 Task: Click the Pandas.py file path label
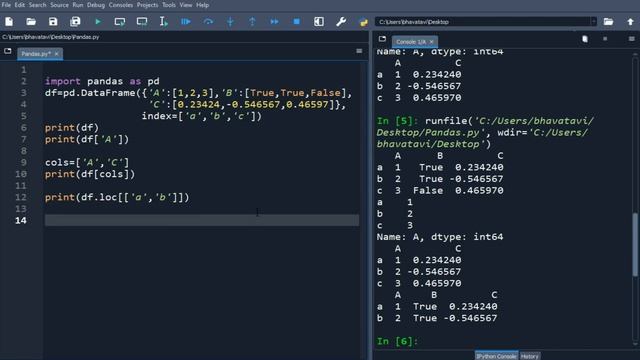[x=51, y=37]
